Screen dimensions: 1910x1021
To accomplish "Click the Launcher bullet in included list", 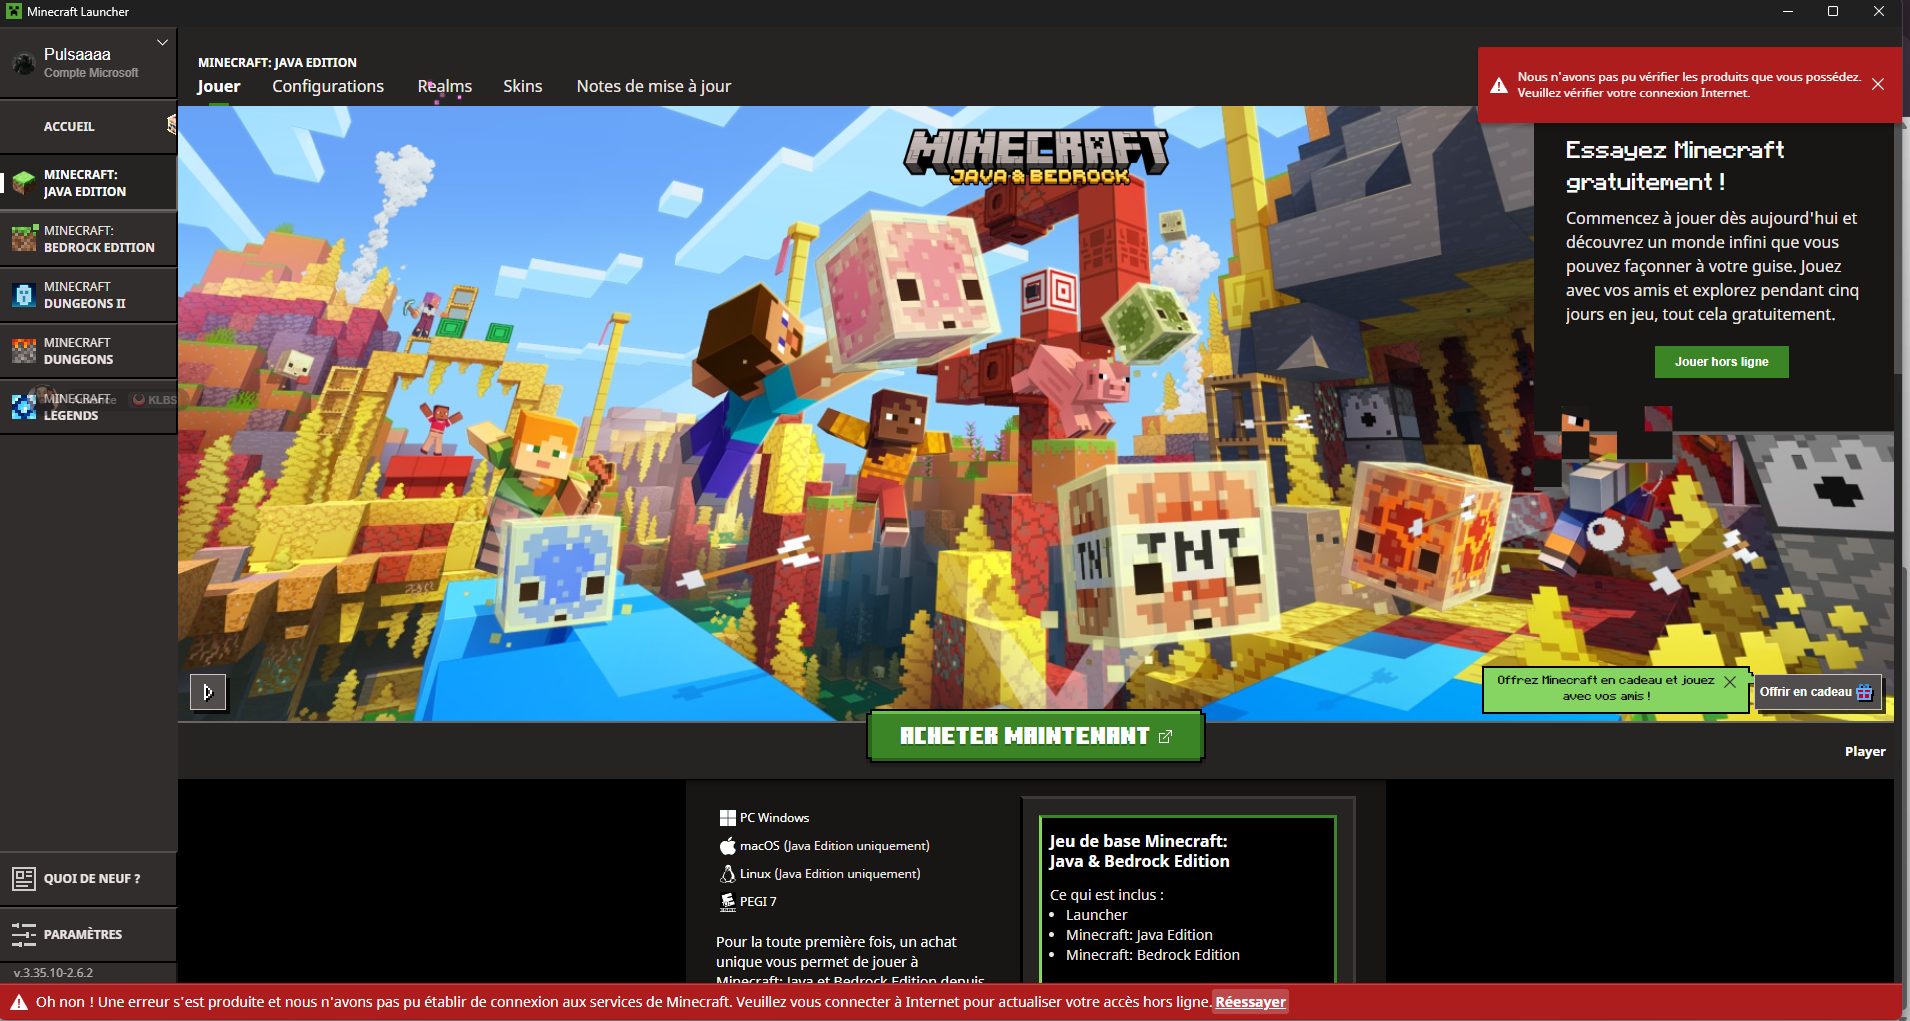I will [1096, 915].
